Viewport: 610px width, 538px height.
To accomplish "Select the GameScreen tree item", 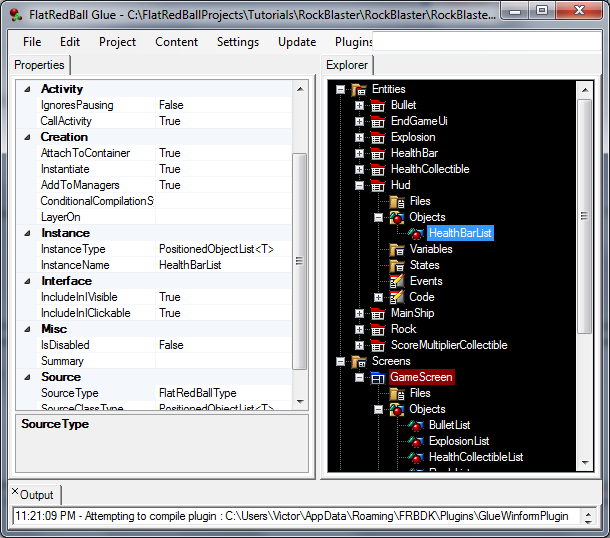I will 421,377.
